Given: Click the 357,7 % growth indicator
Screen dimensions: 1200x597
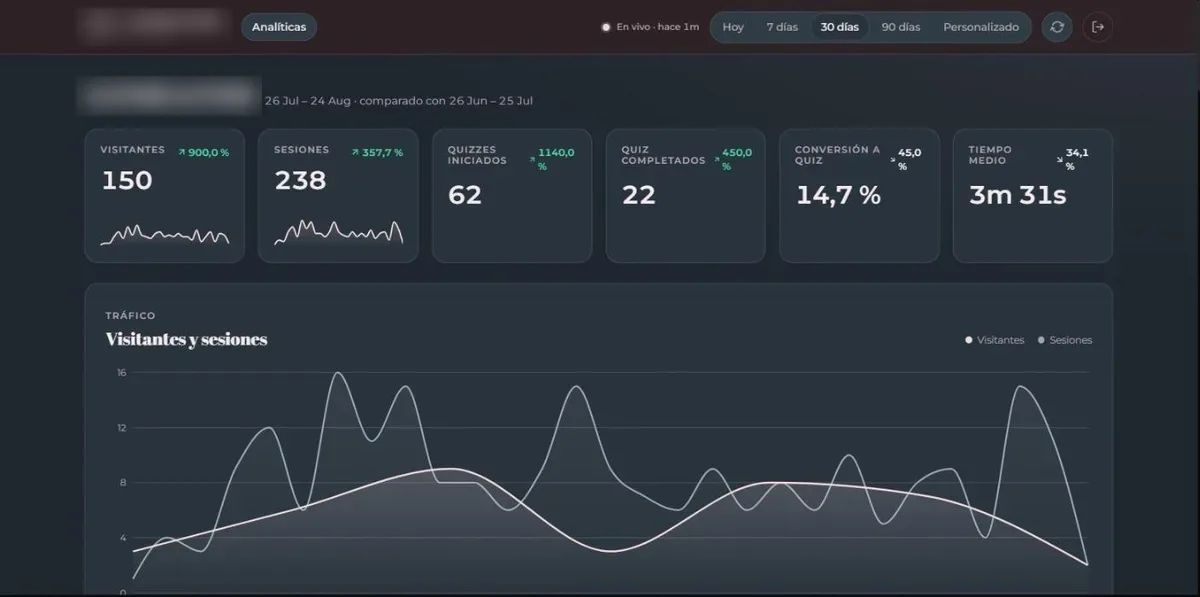Looking at the screenshot, I should pos(377,153).
